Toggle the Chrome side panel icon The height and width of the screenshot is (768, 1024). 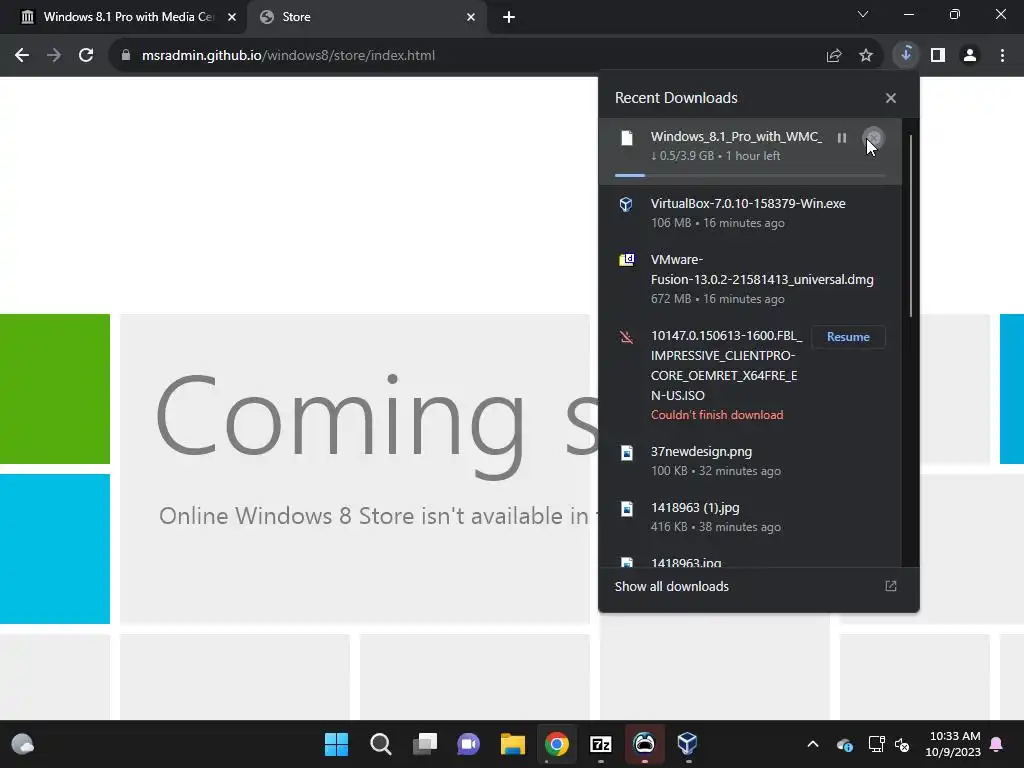coord(938,56)
